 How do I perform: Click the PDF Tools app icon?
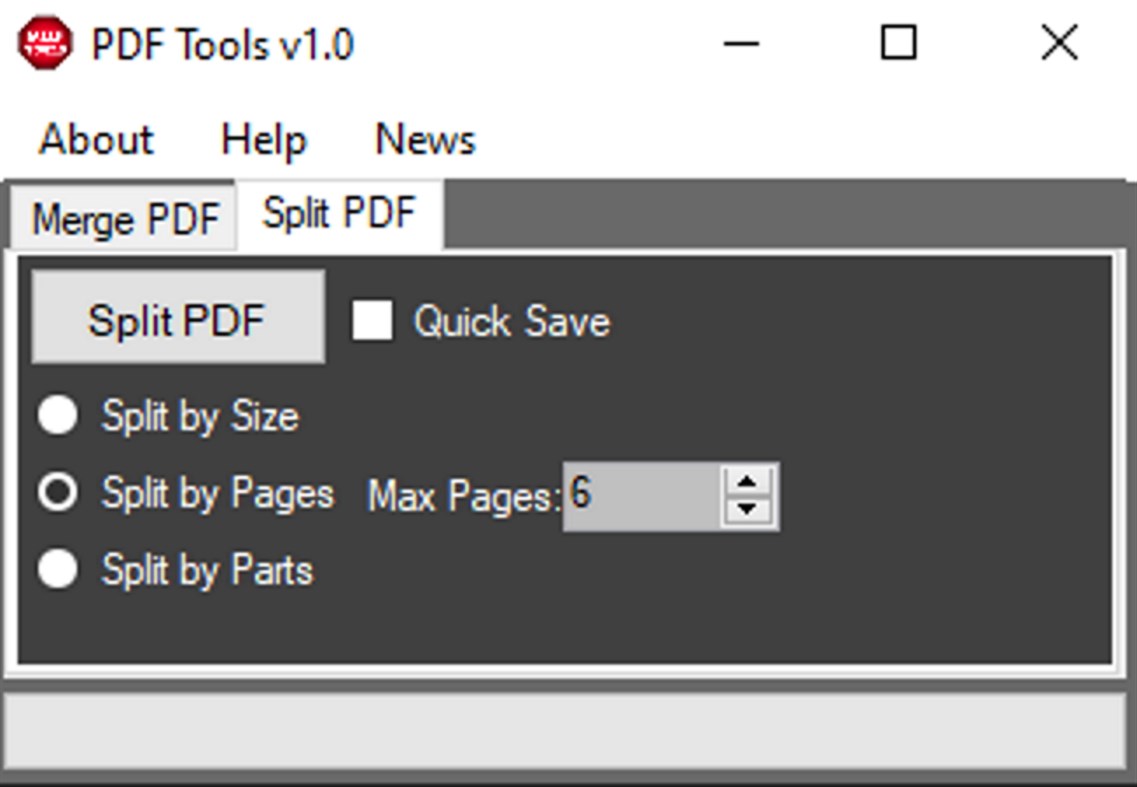tap(45, 43)
